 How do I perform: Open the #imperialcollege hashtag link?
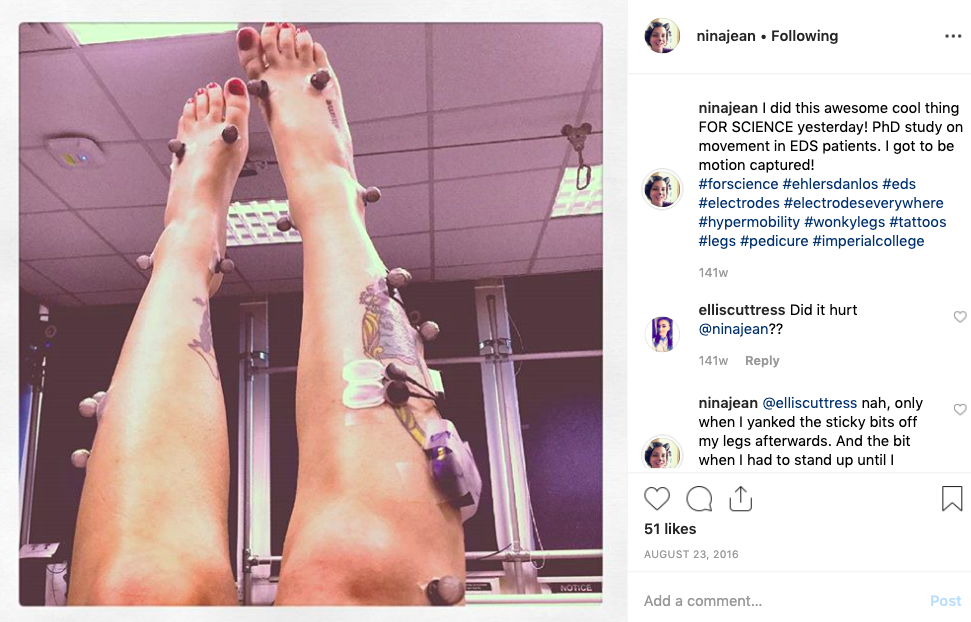tap(868, 241)
